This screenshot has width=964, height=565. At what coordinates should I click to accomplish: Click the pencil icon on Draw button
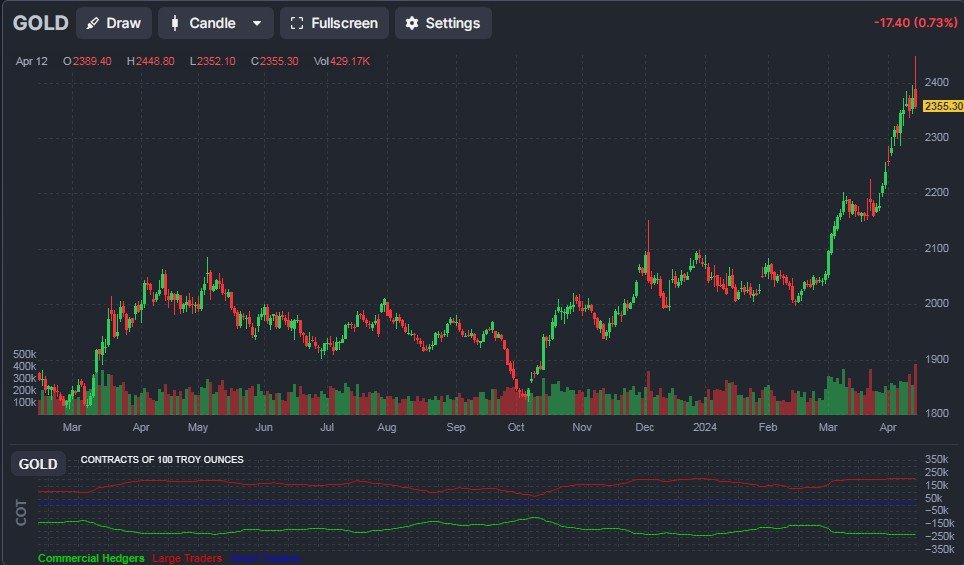pyautogui.click(x=93, y=23)
